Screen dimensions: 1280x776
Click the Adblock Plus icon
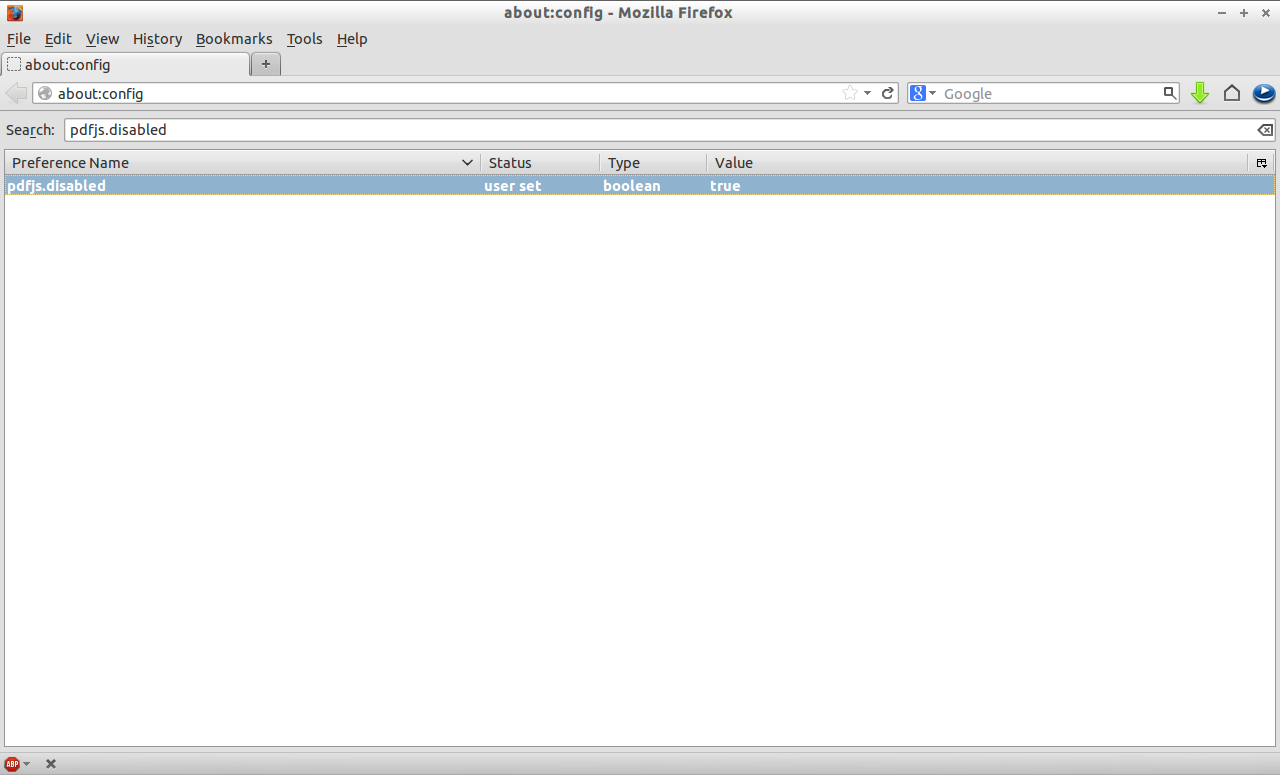(12, 764)
